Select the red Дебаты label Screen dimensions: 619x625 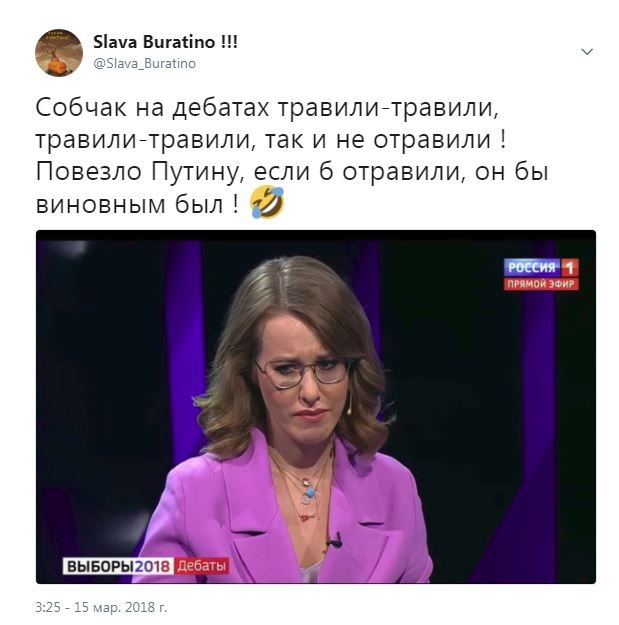201,566
